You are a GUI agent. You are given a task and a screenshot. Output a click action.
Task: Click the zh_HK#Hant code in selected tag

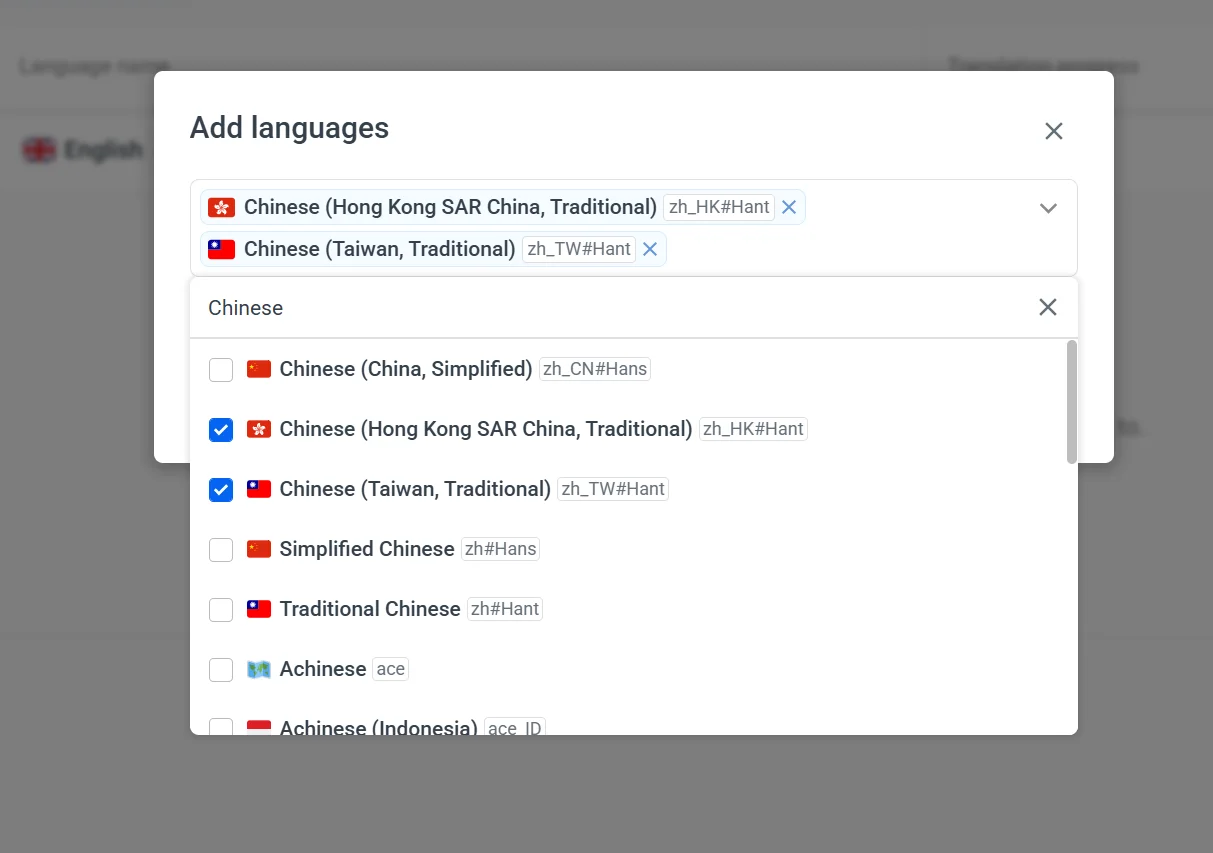click(719, 207)
